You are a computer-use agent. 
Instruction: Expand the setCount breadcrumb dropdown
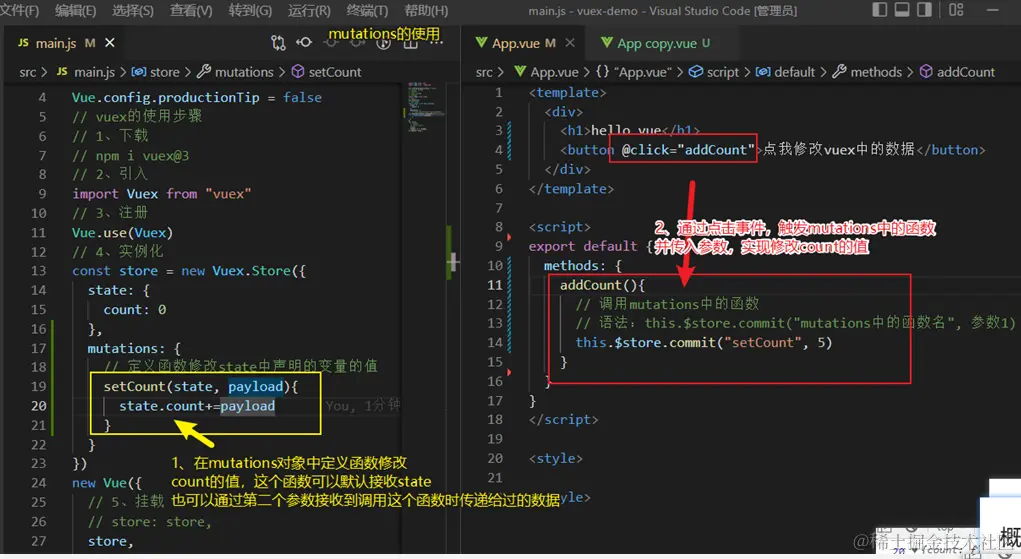(x=335, y=72)
